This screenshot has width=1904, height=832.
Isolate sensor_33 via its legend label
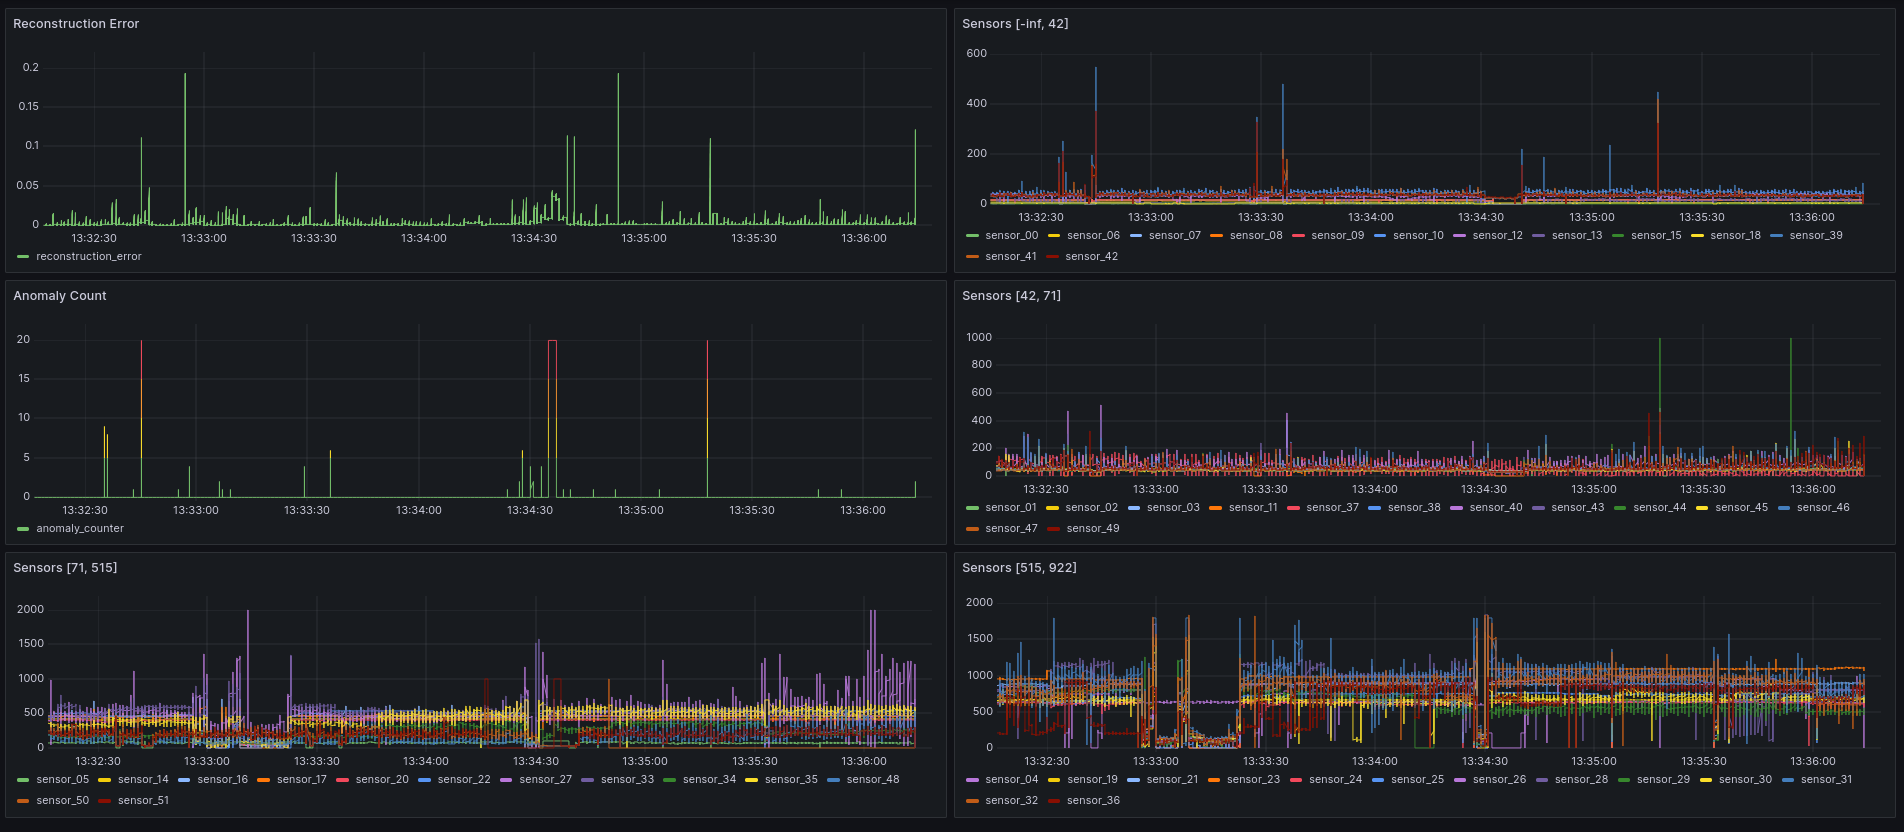pyautogui.click(x=628, y=780)
